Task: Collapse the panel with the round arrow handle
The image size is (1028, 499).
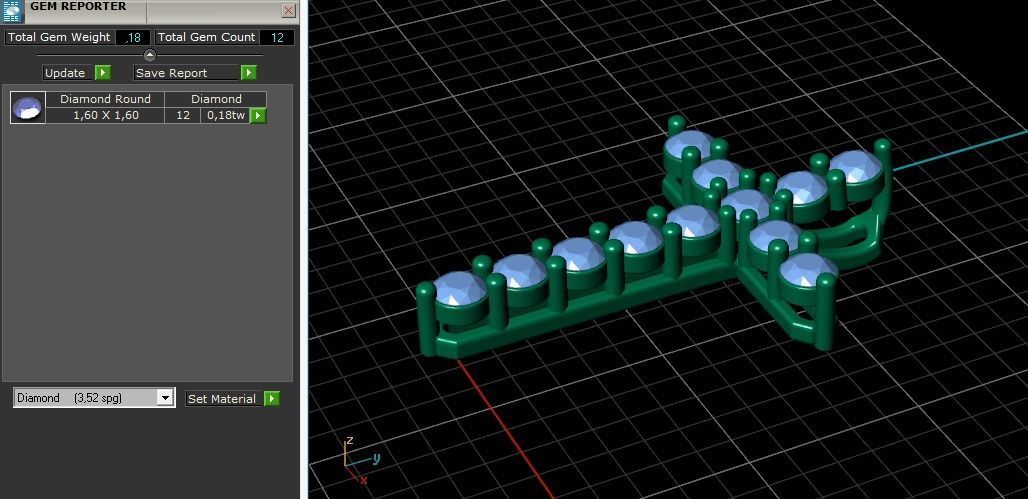Action: point(149,55)
